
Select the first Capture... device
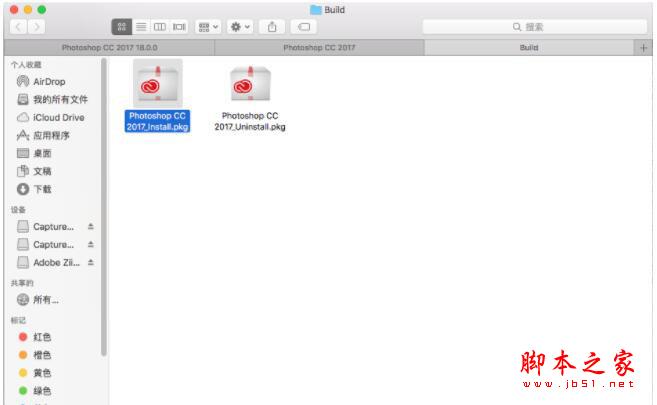pyautogui.click(x=45, y=227)
